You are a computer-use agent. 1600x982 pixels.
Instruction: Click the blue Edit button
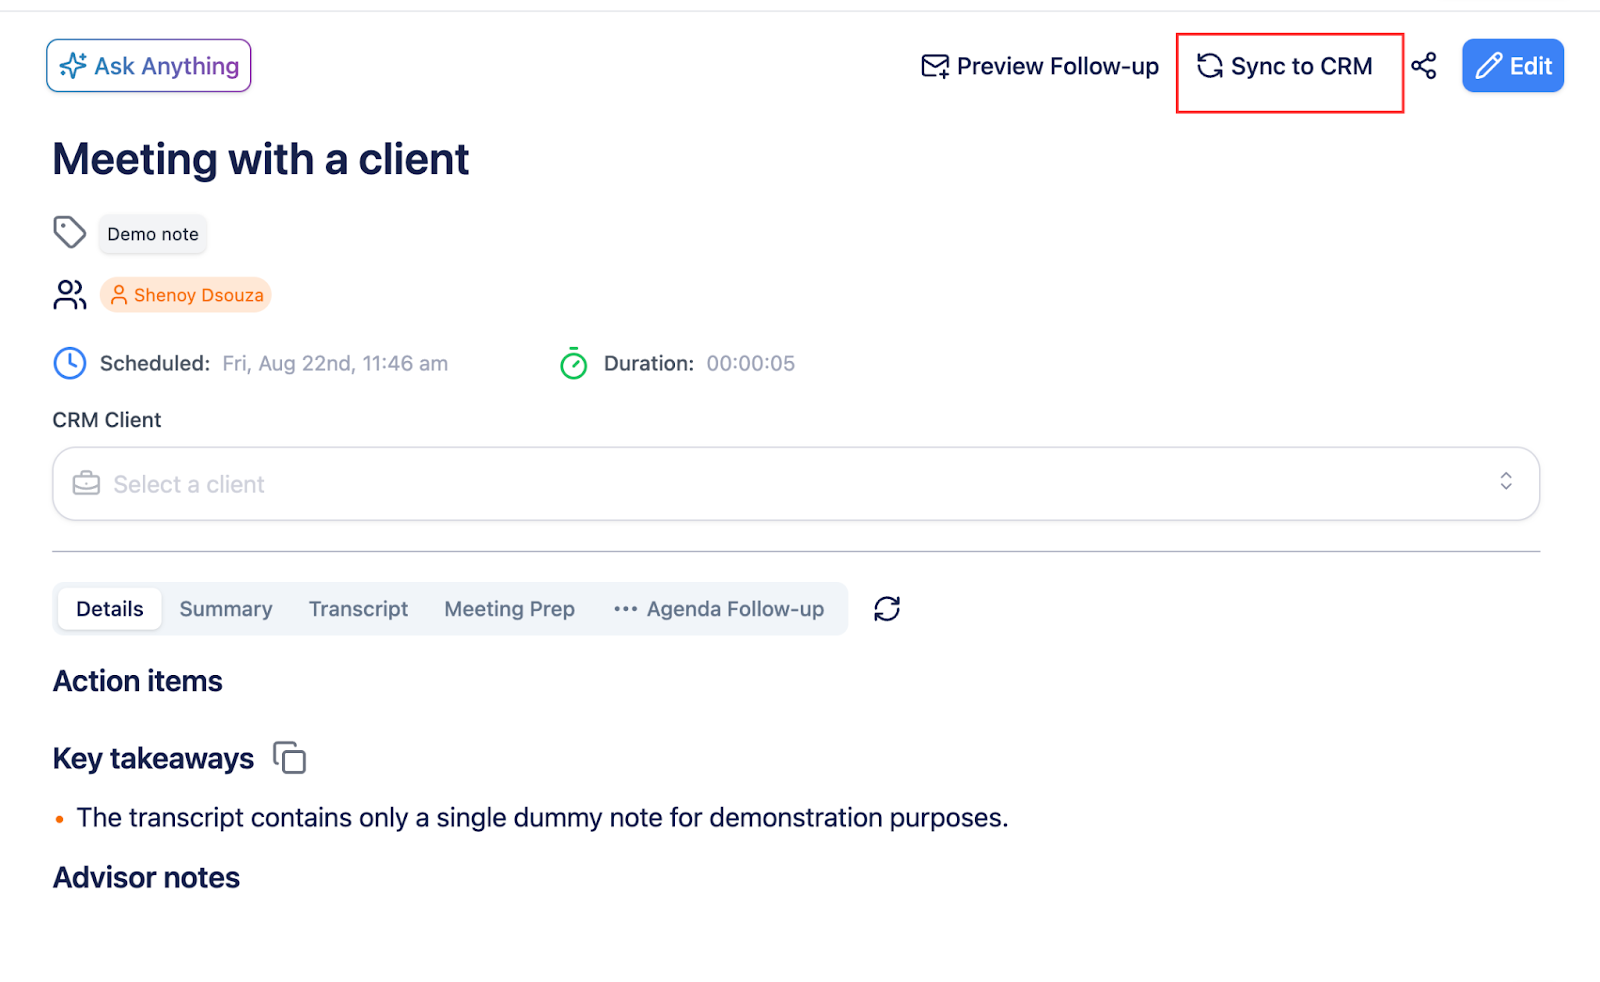tap(1512, 66)
